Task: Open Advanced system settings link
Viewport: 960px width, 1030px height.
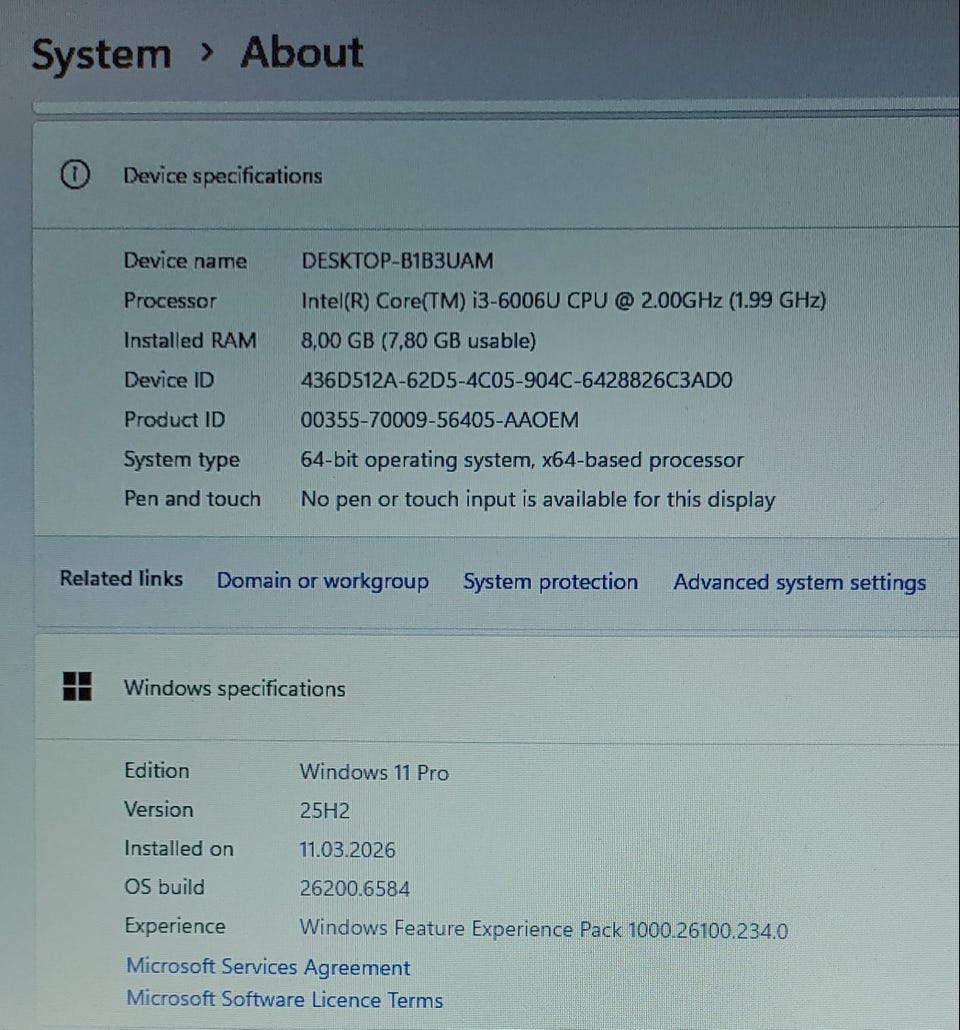Action: 800,583
